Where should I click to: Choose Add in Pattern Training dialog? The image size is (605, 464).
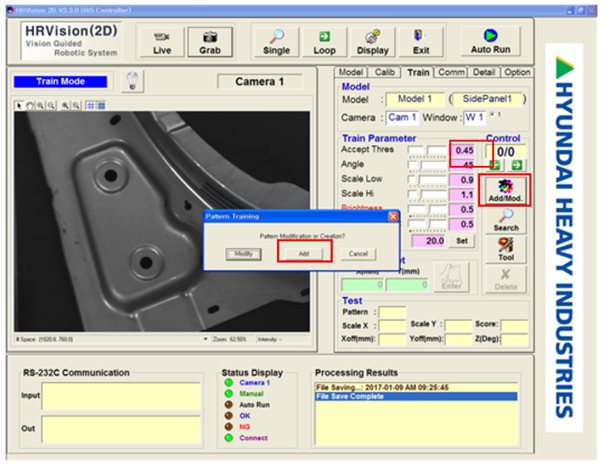(304, 254)
